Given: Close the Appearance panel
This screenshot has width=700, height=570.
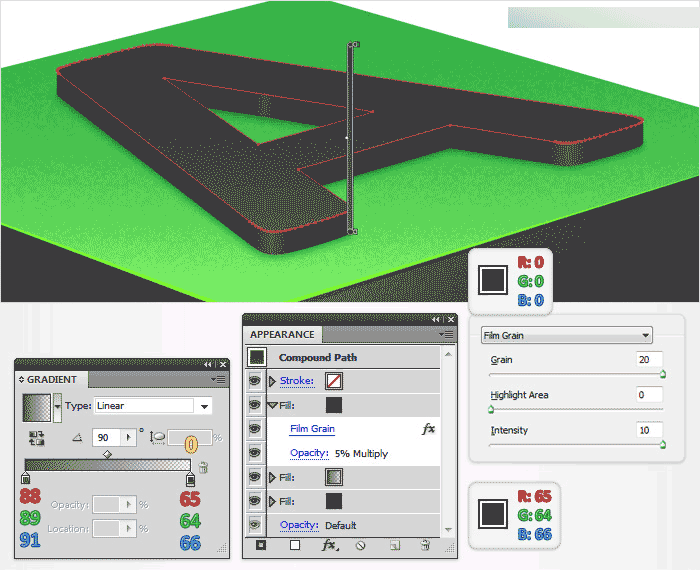Looking at the screenshot, I should point(451,319).
